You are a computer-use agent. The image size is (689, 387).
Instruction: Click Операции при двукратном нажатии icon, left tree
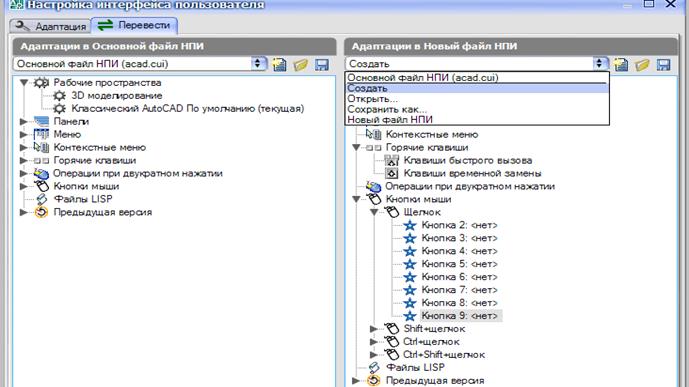click(x=41, y=174)
